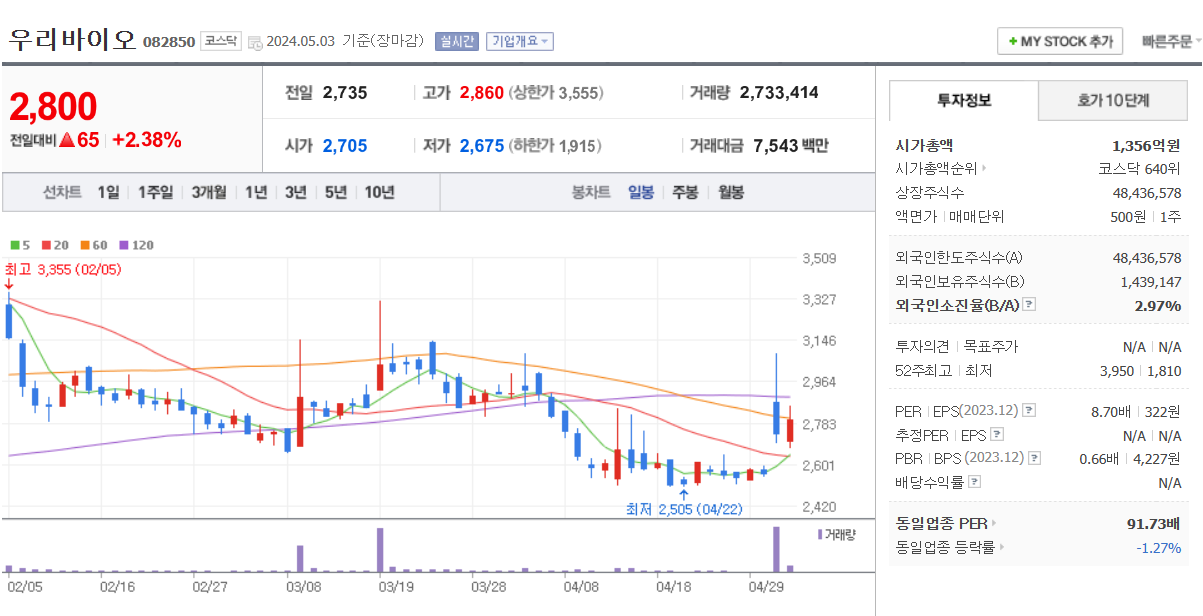Click help icon next to PBR BPS(2023.12)

pyautogui.click(x=1034, y=458)
